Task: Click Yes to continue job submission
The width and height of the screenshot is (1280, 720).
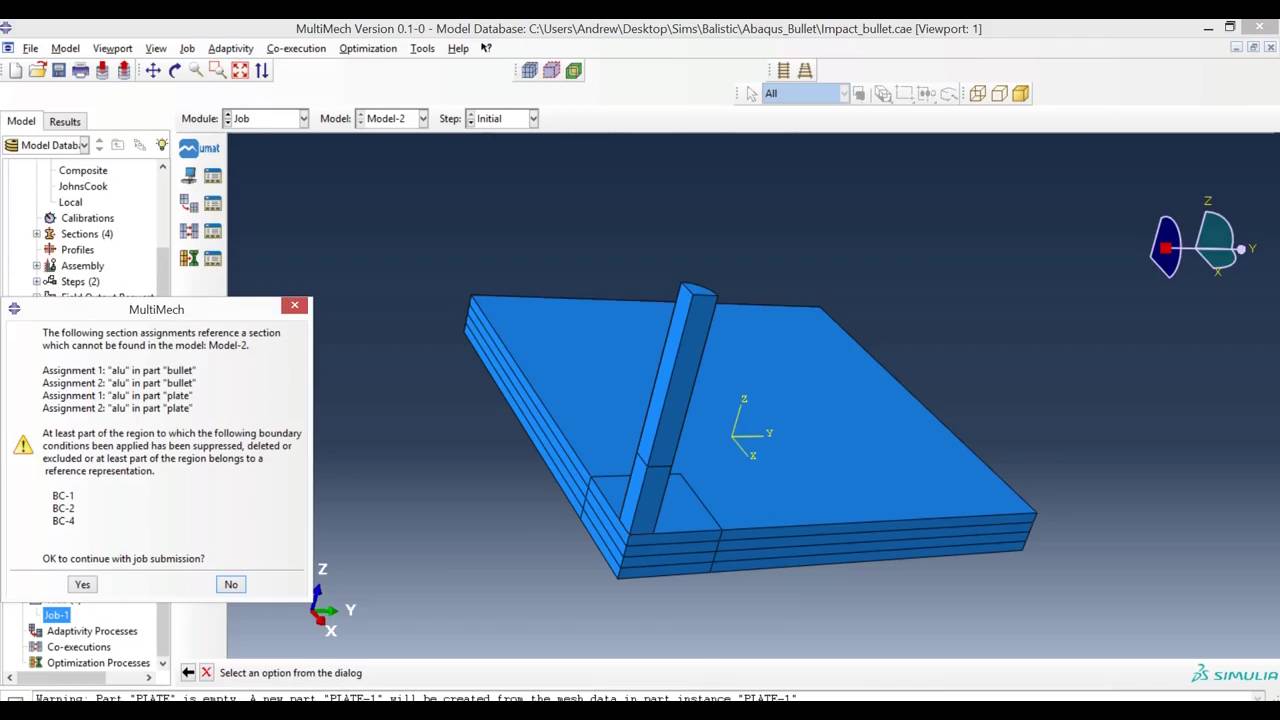Action: pyautogui.click(x=82, y=584)
